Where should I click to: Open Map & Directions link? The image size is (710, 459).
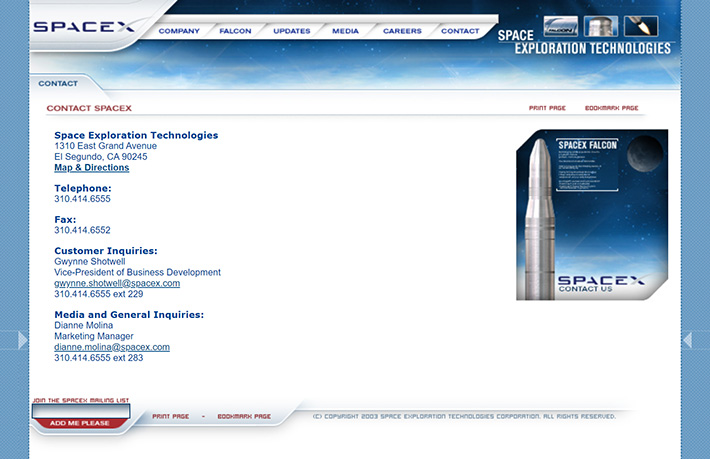(91, 167)
